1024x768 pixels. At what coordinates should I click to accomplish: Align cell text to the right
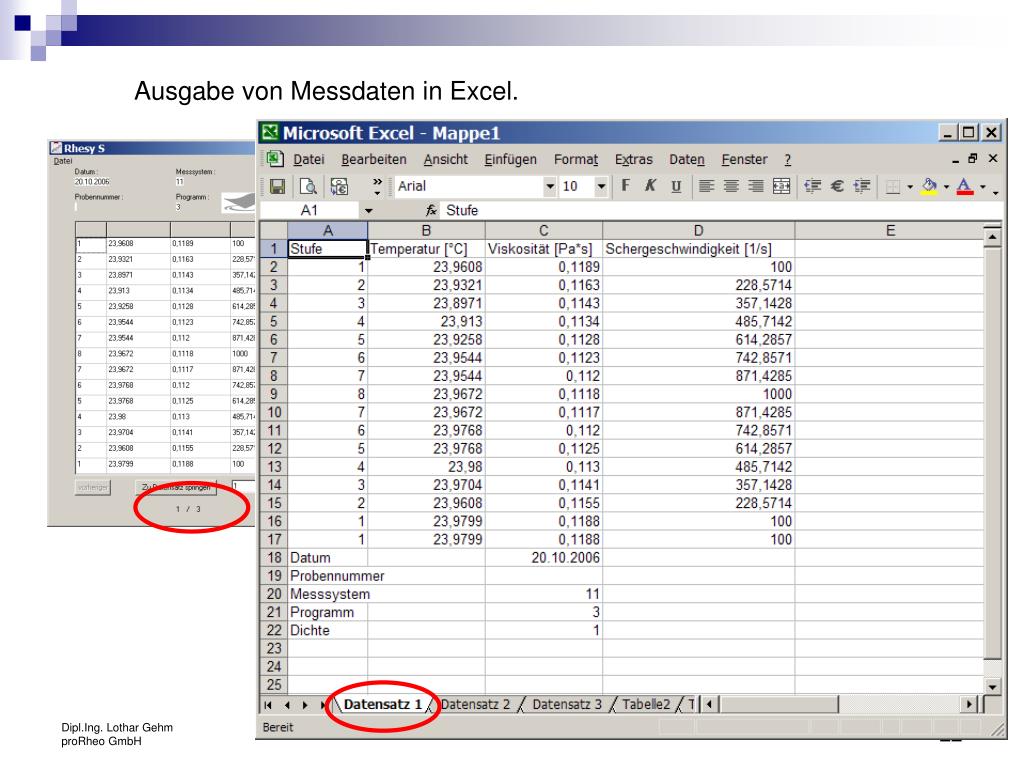pos(756,186)
